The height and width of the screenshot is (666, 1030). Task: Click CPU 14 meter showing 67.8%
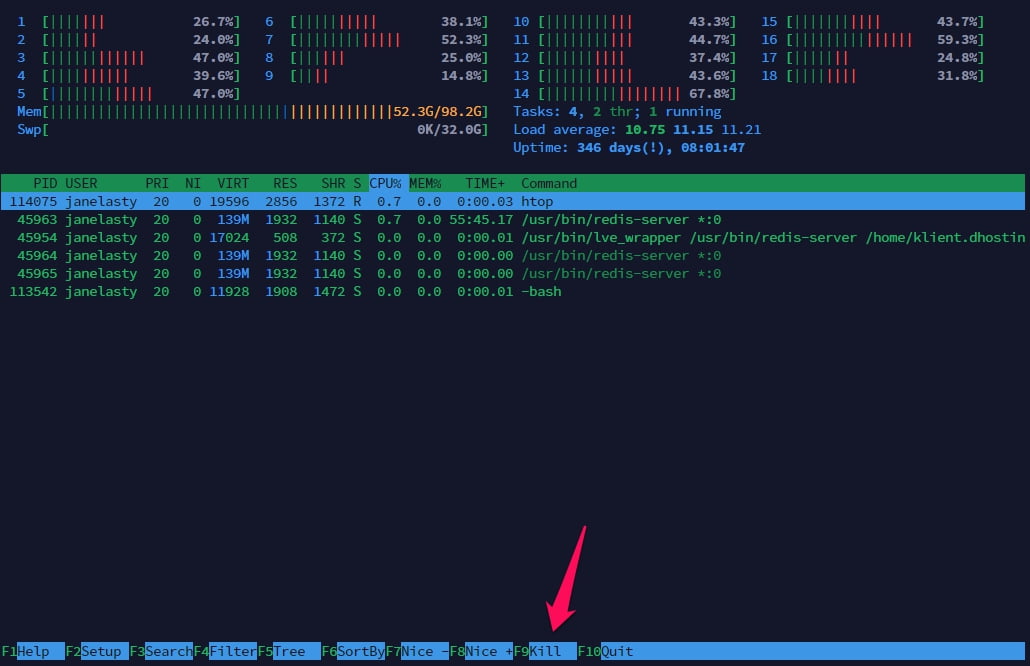(x=625, y=94)
